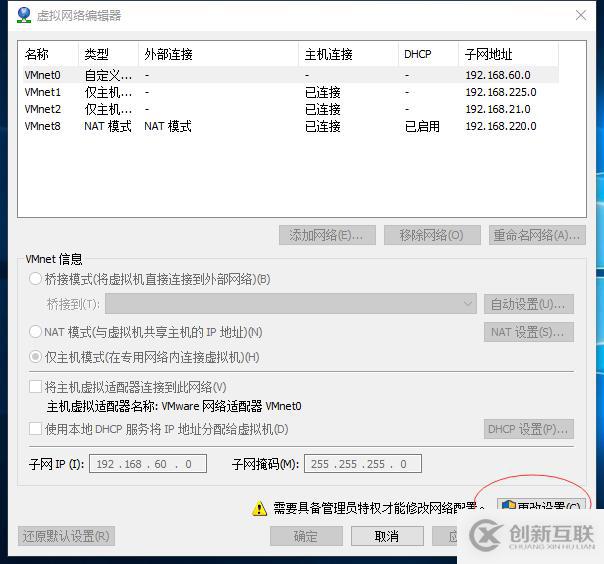The height and width of the screenshot is (564, 604).
Task: Select the 仅主机模式 radio button
Action: (35, 357)
